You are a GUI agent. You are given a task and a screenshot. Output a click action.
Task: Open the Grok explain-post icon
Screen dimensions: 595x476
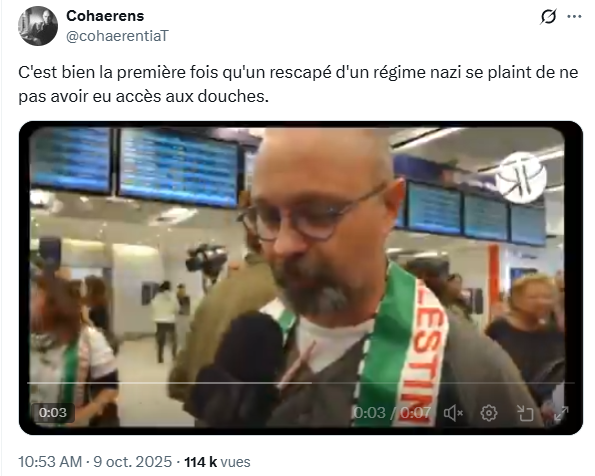(548, 17)
